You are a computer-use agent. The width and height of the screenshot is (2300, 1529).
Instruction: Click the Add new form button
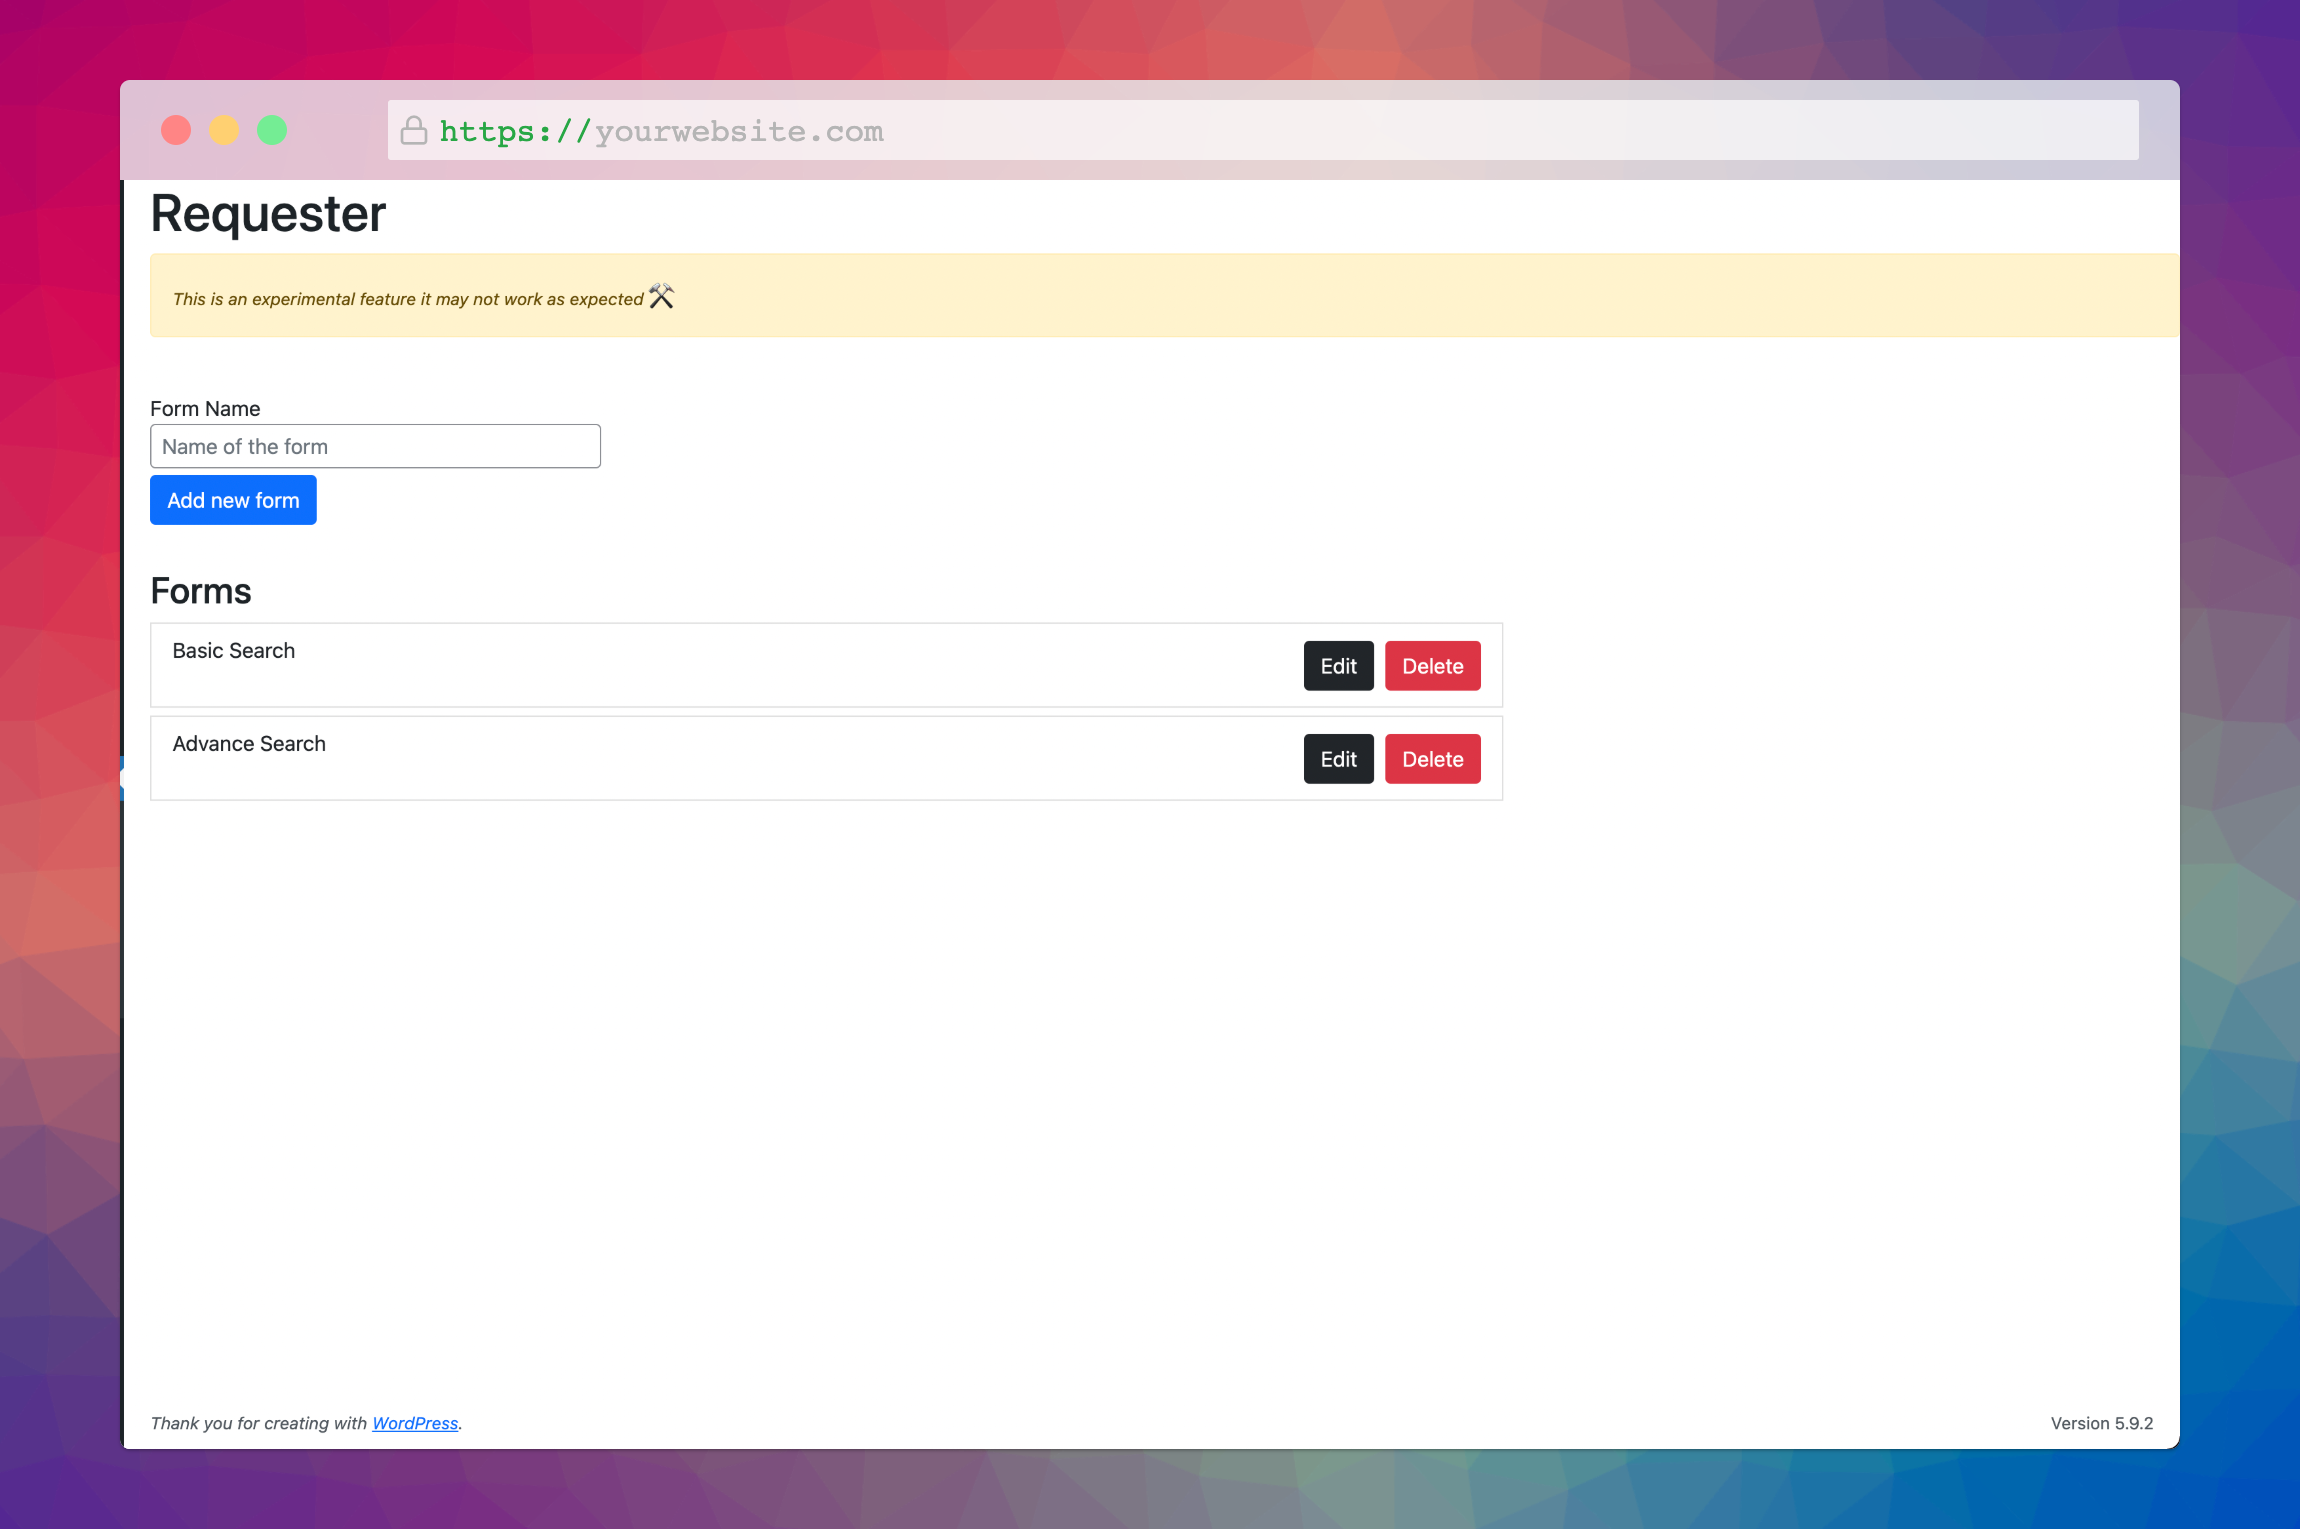click(233, 500)
